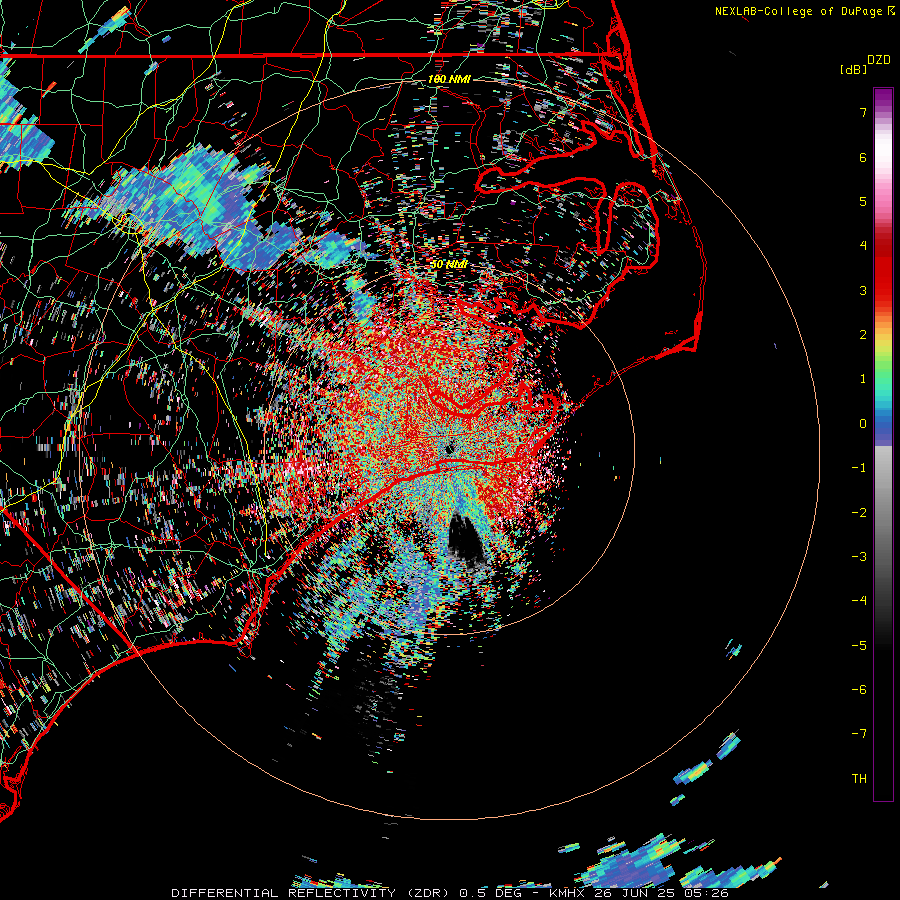Click the dark radar site center point
The width and height of the screenshot is (900, 900).
(449, 448)
